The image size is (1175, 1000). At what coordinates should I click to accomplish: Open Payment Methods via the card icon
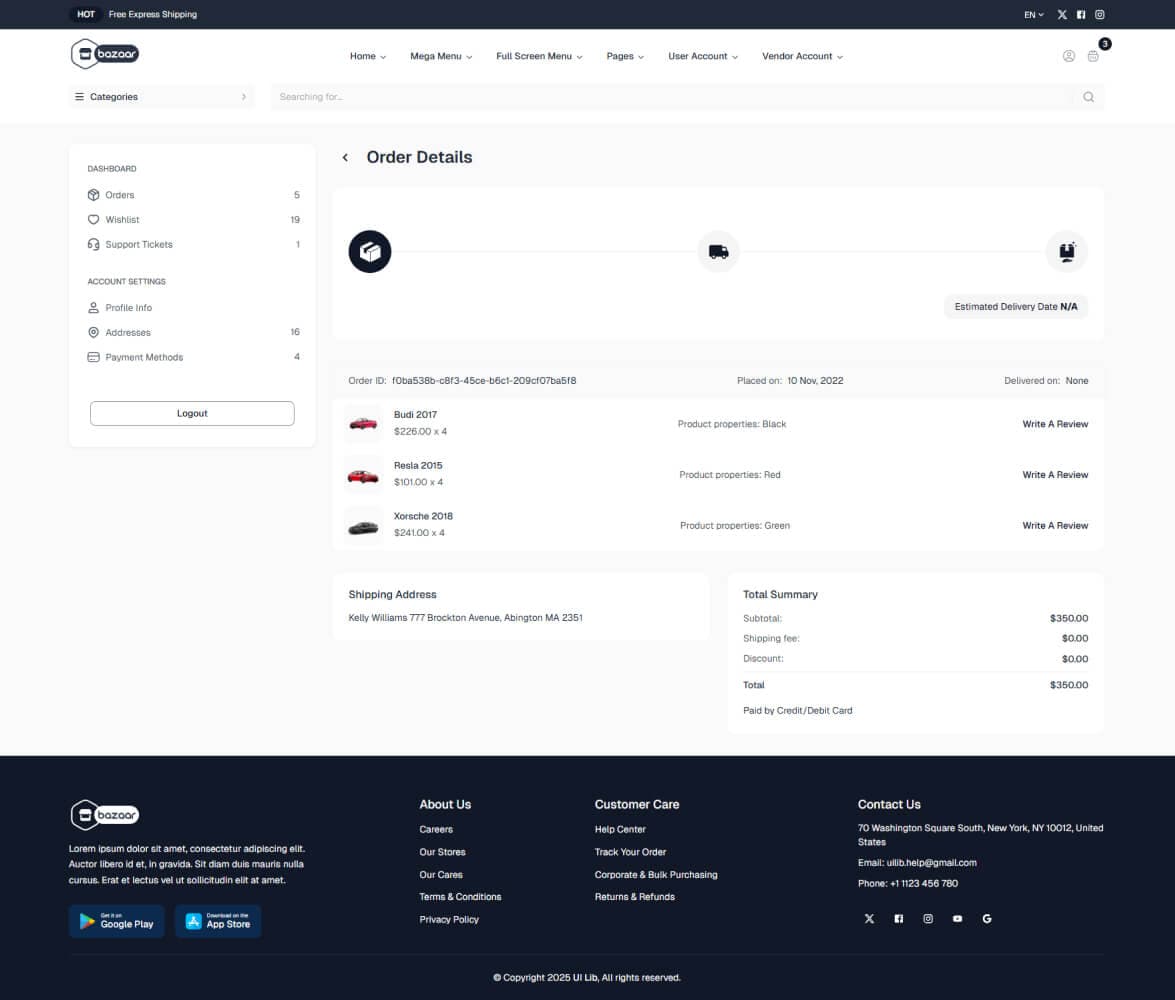pyautogui.click(x=94, y=357)
